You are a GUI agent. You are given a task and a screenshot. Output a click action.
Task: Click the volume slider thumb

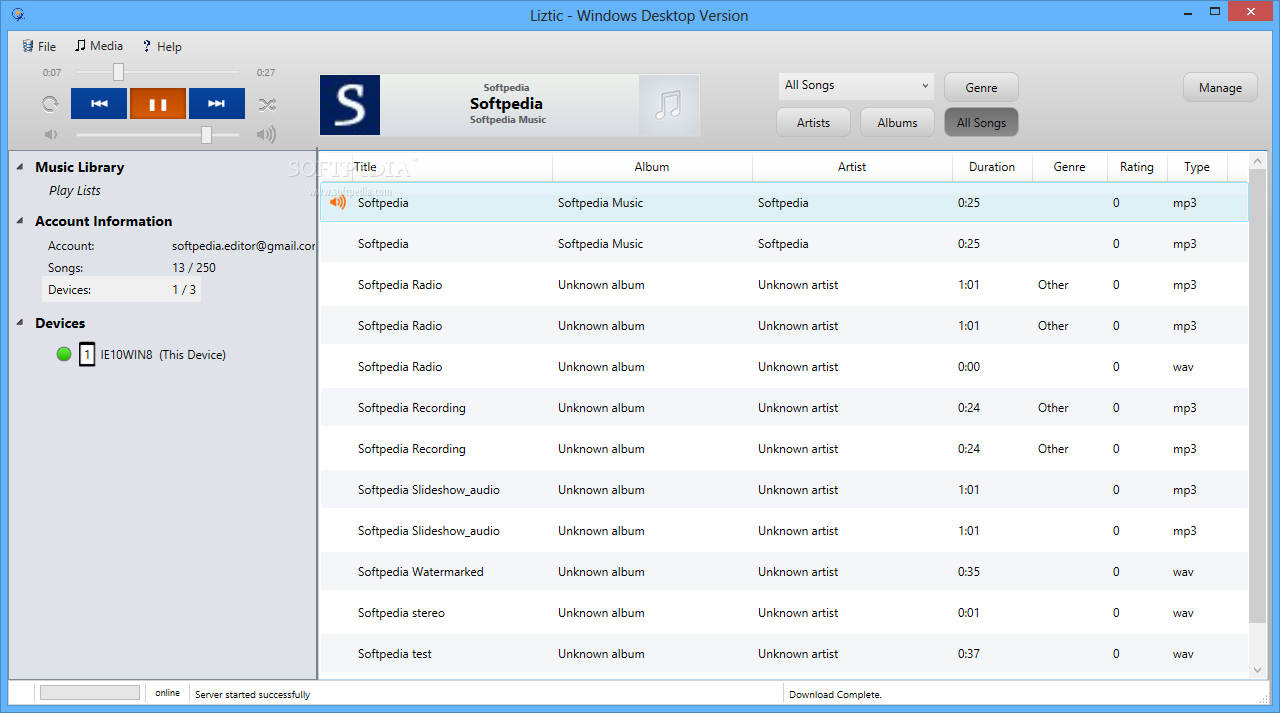pos(207,134)
